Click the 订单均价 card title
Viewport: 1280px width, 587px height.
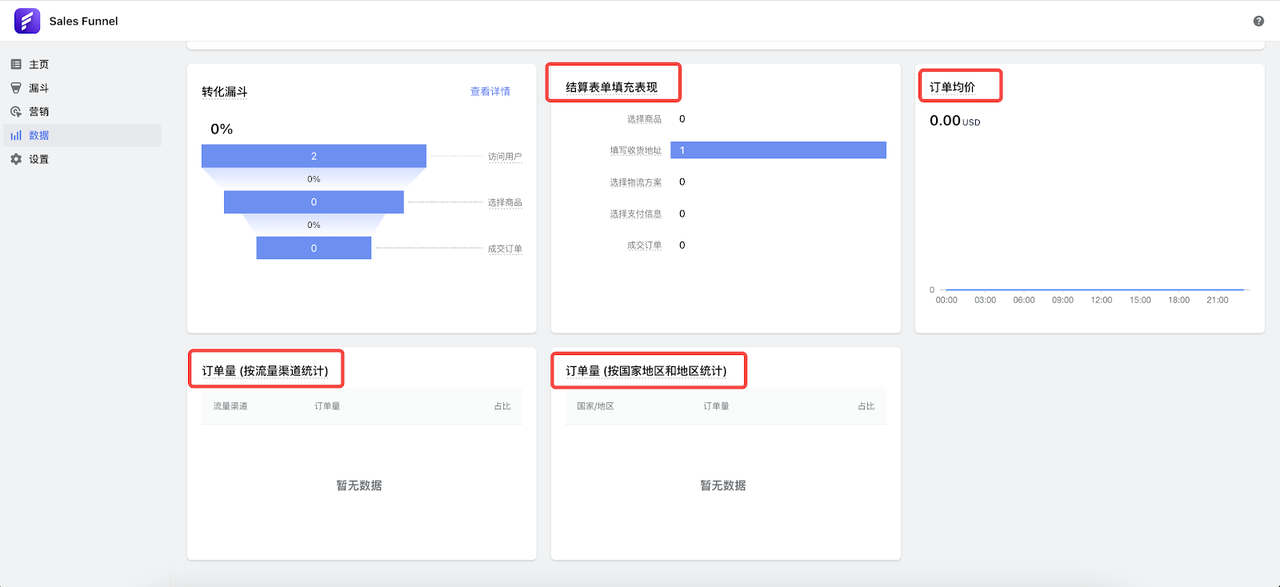952,88
